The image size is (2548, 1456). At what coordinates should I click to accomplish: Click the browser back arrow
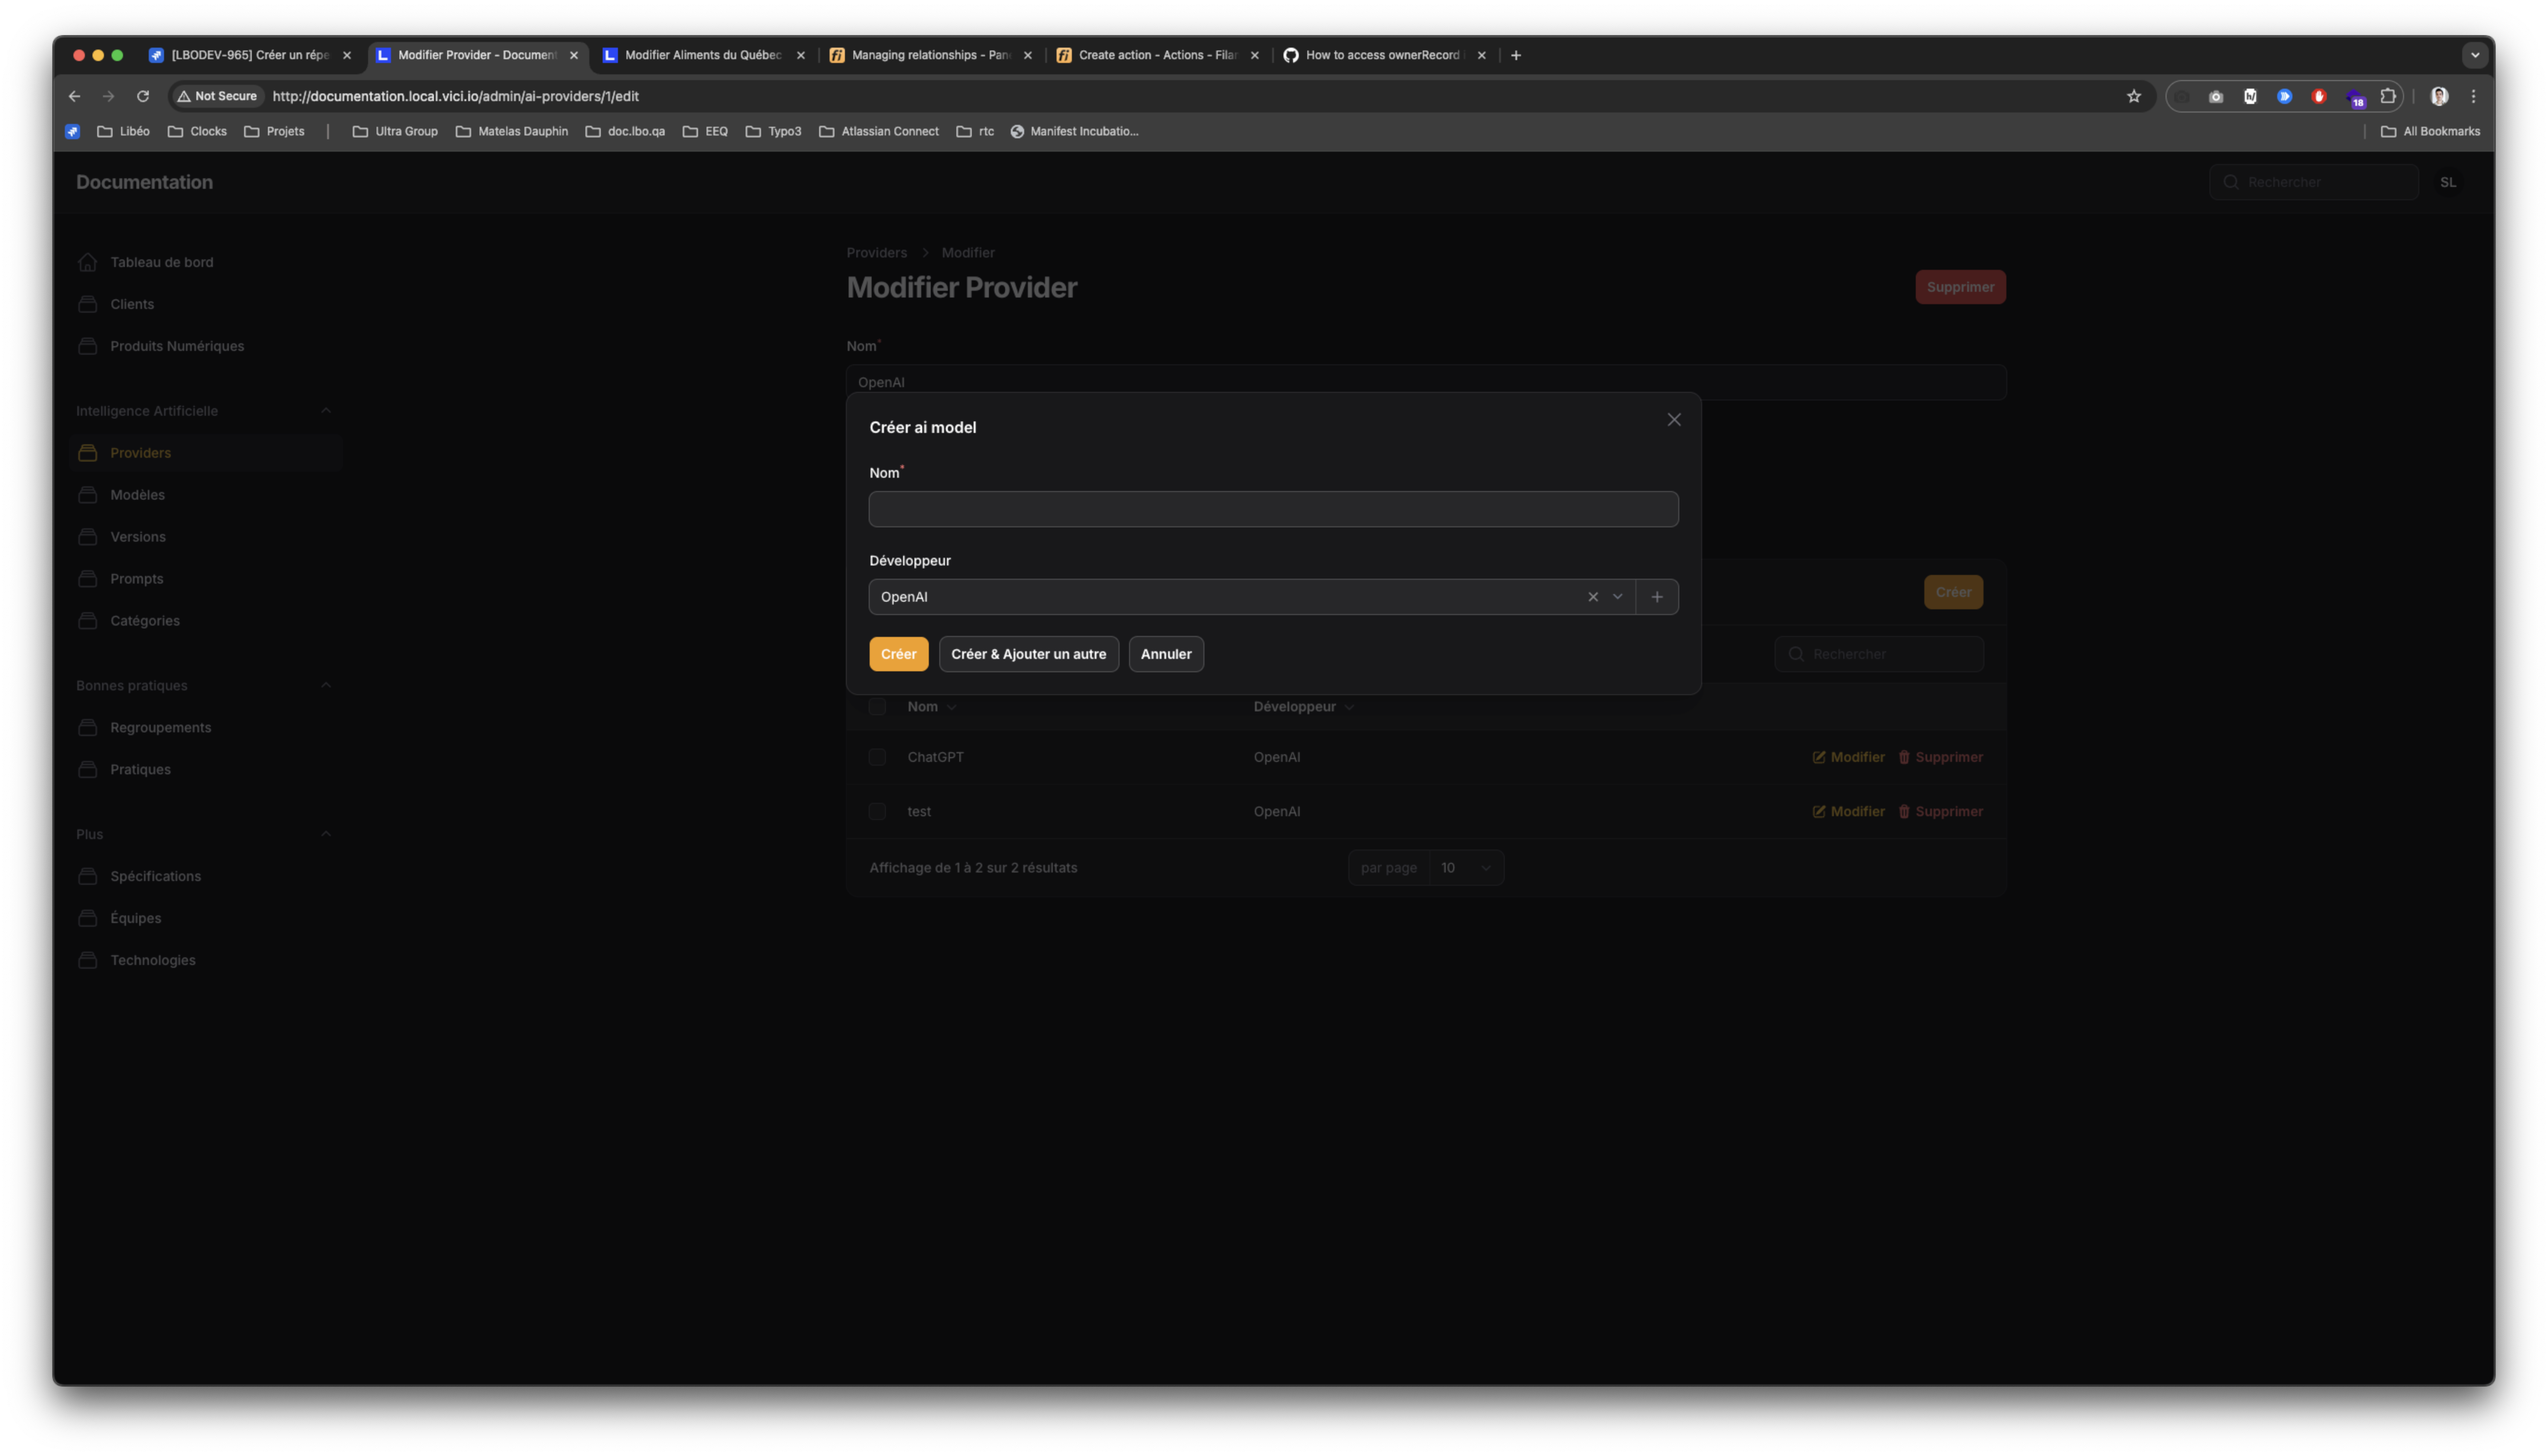point(74,96)
